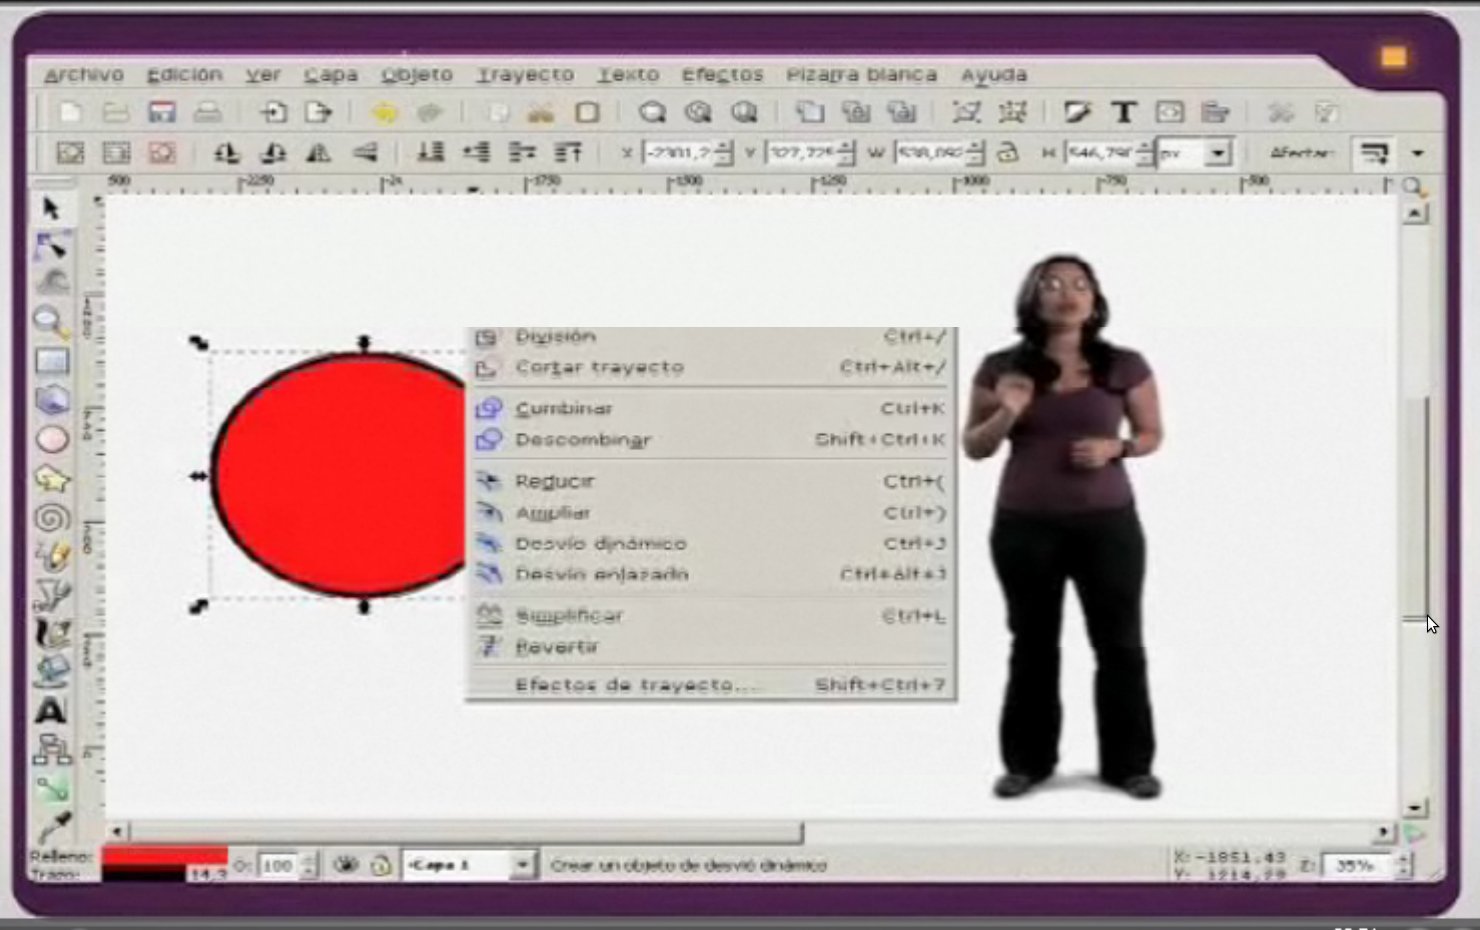Select the Star polygon tool
Viewport: 1480px width, 930px height.
(x=52, y=479)
